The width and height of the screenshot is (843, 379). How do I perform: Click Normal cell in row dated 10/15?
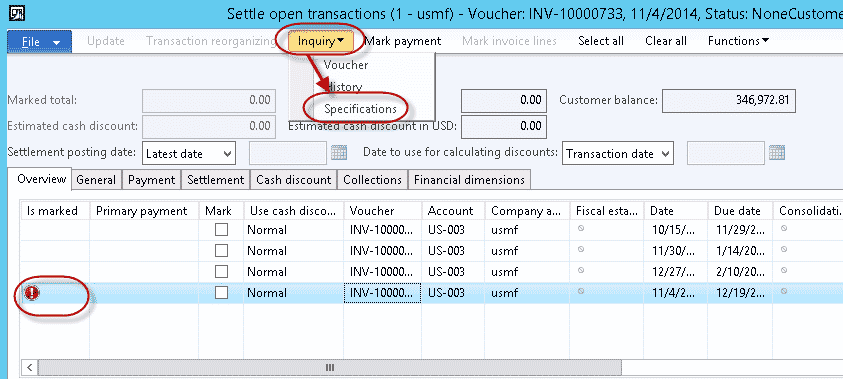[294, 230]
